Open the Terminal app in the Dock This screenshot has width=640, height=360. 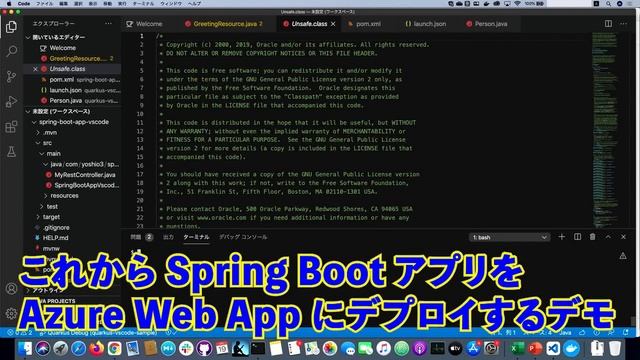[x=258, y=349]
